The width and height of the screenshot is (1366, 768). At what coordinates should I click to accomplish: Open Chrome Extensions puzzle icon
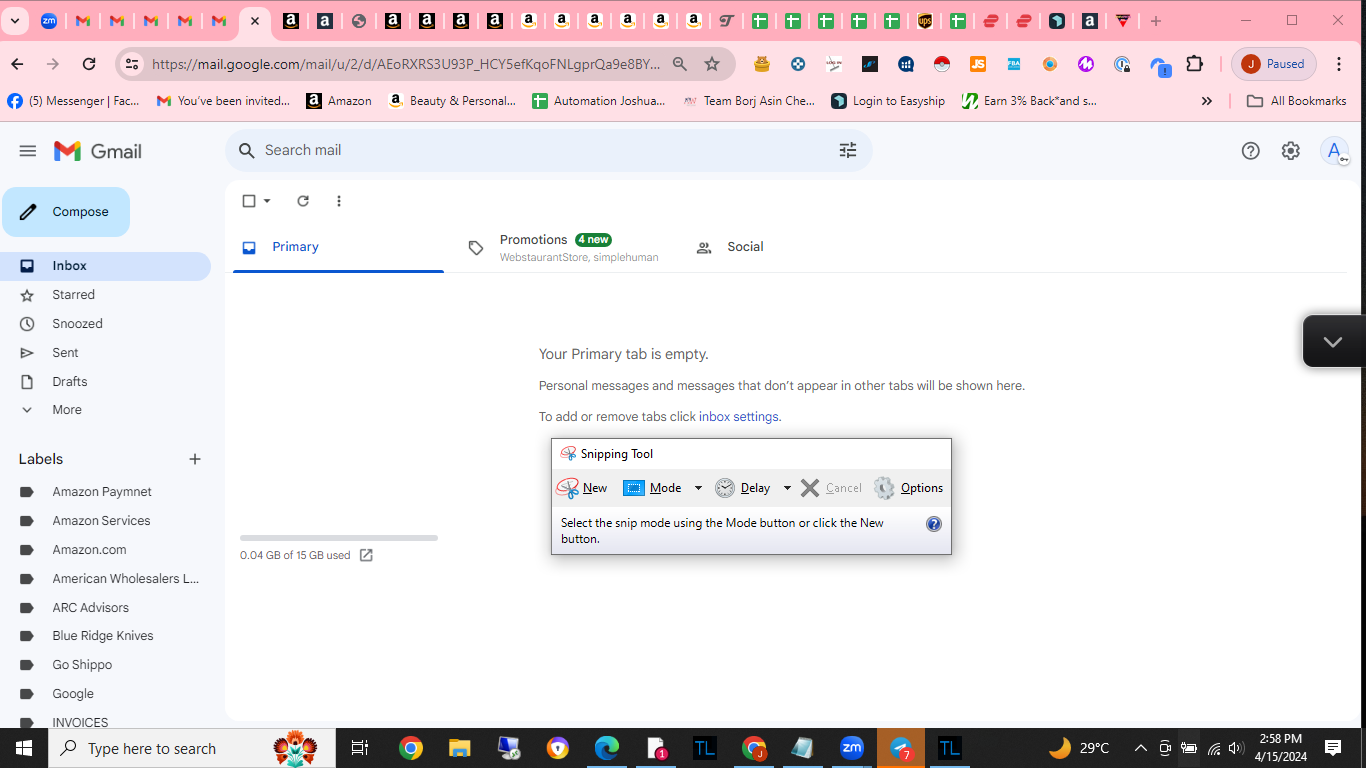click(1194, 64)
